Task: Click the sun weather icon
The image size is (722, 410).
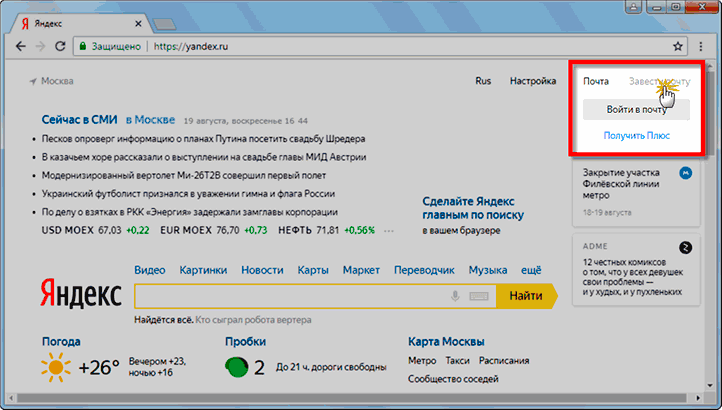Action: pyautogui.click(x=56, y=367)
